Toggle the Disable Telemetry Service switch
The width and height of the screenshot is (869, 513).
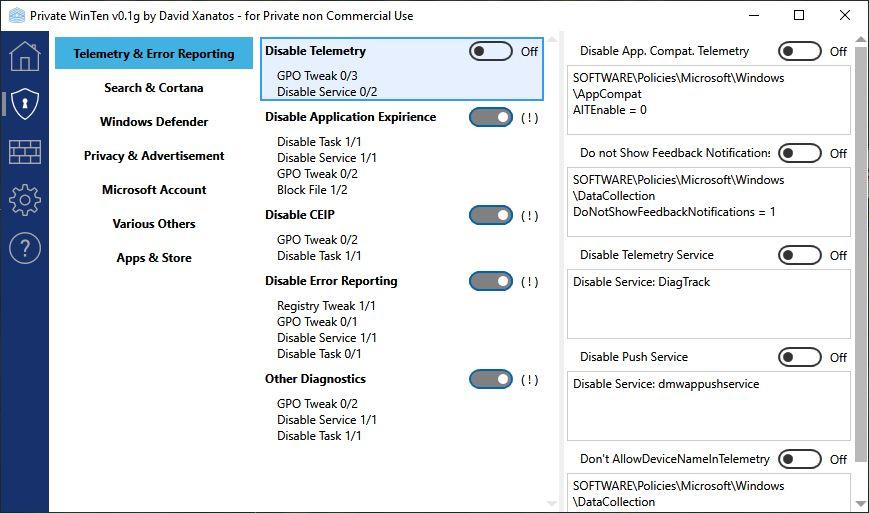pyautogui.click(x=799, y=255)
